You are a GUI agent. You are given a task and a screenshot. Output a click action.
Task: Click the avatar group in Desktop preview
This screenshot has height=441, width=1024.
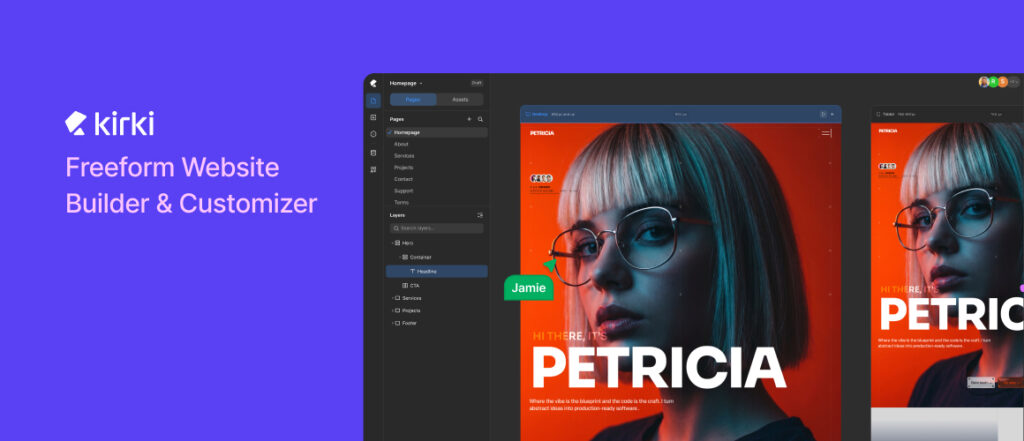(x=541, y=178)
